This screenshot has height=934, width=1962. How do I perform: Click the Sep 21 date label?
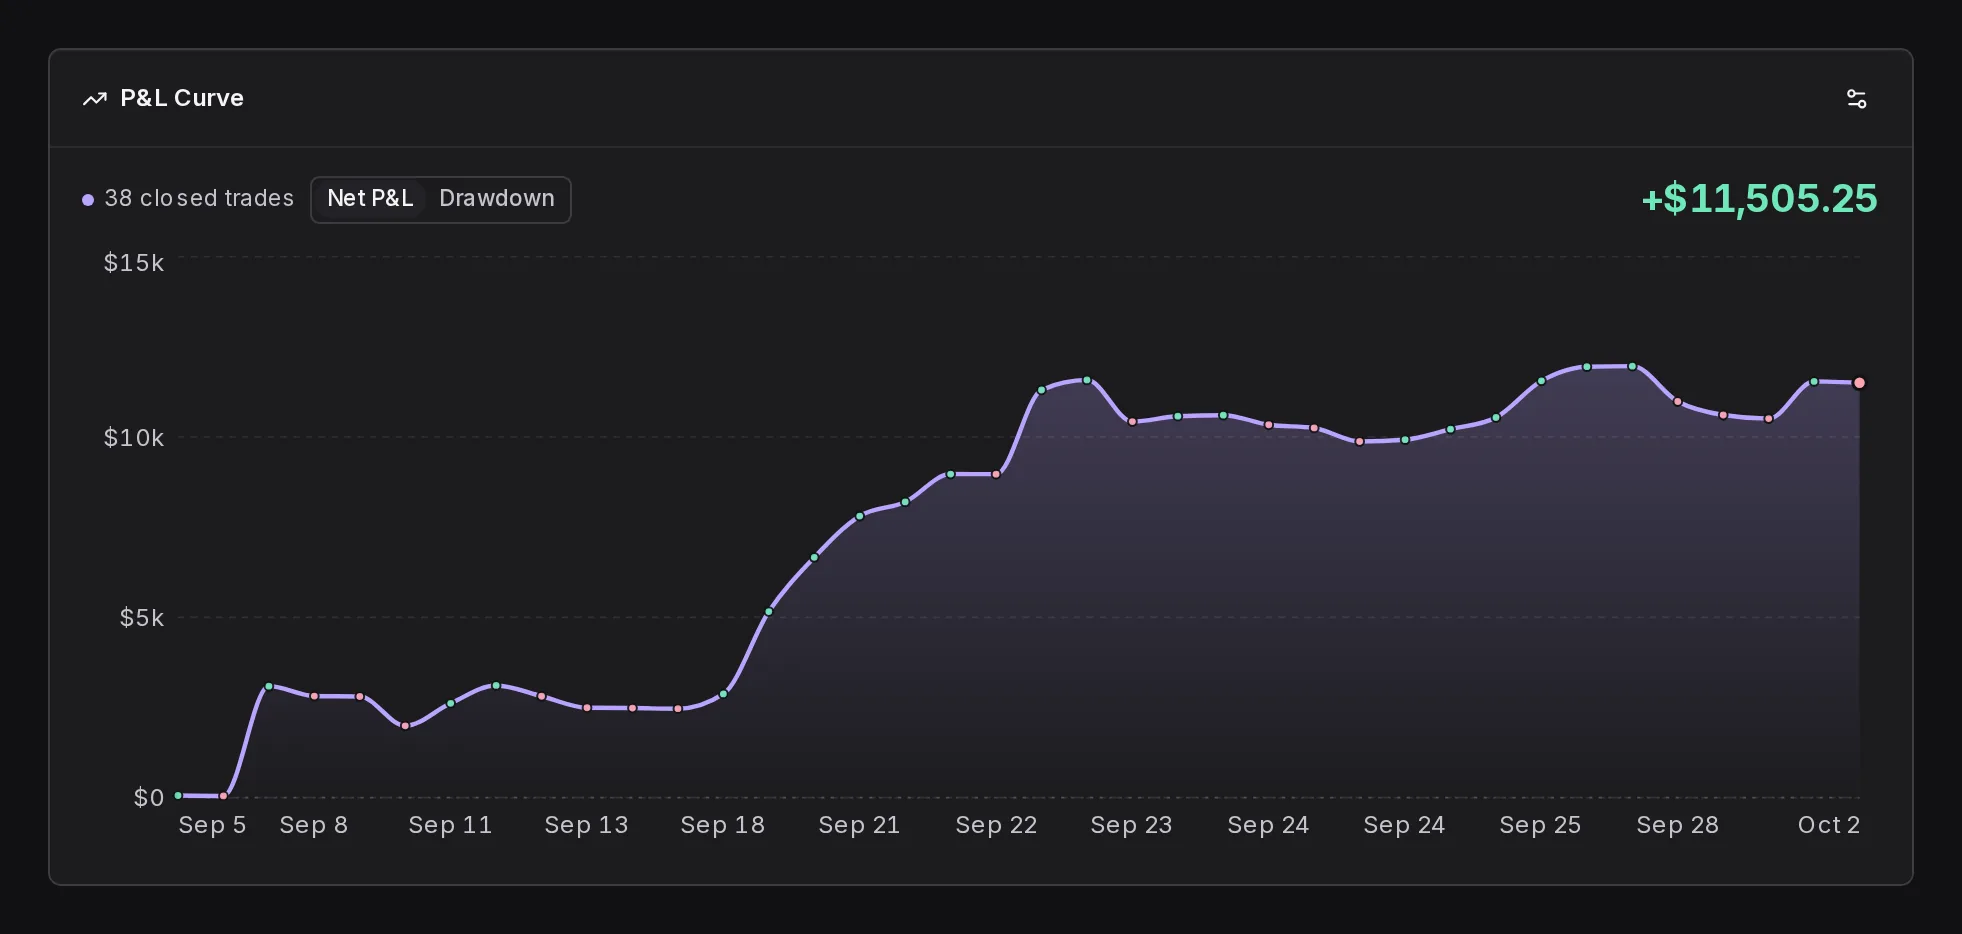859,825
